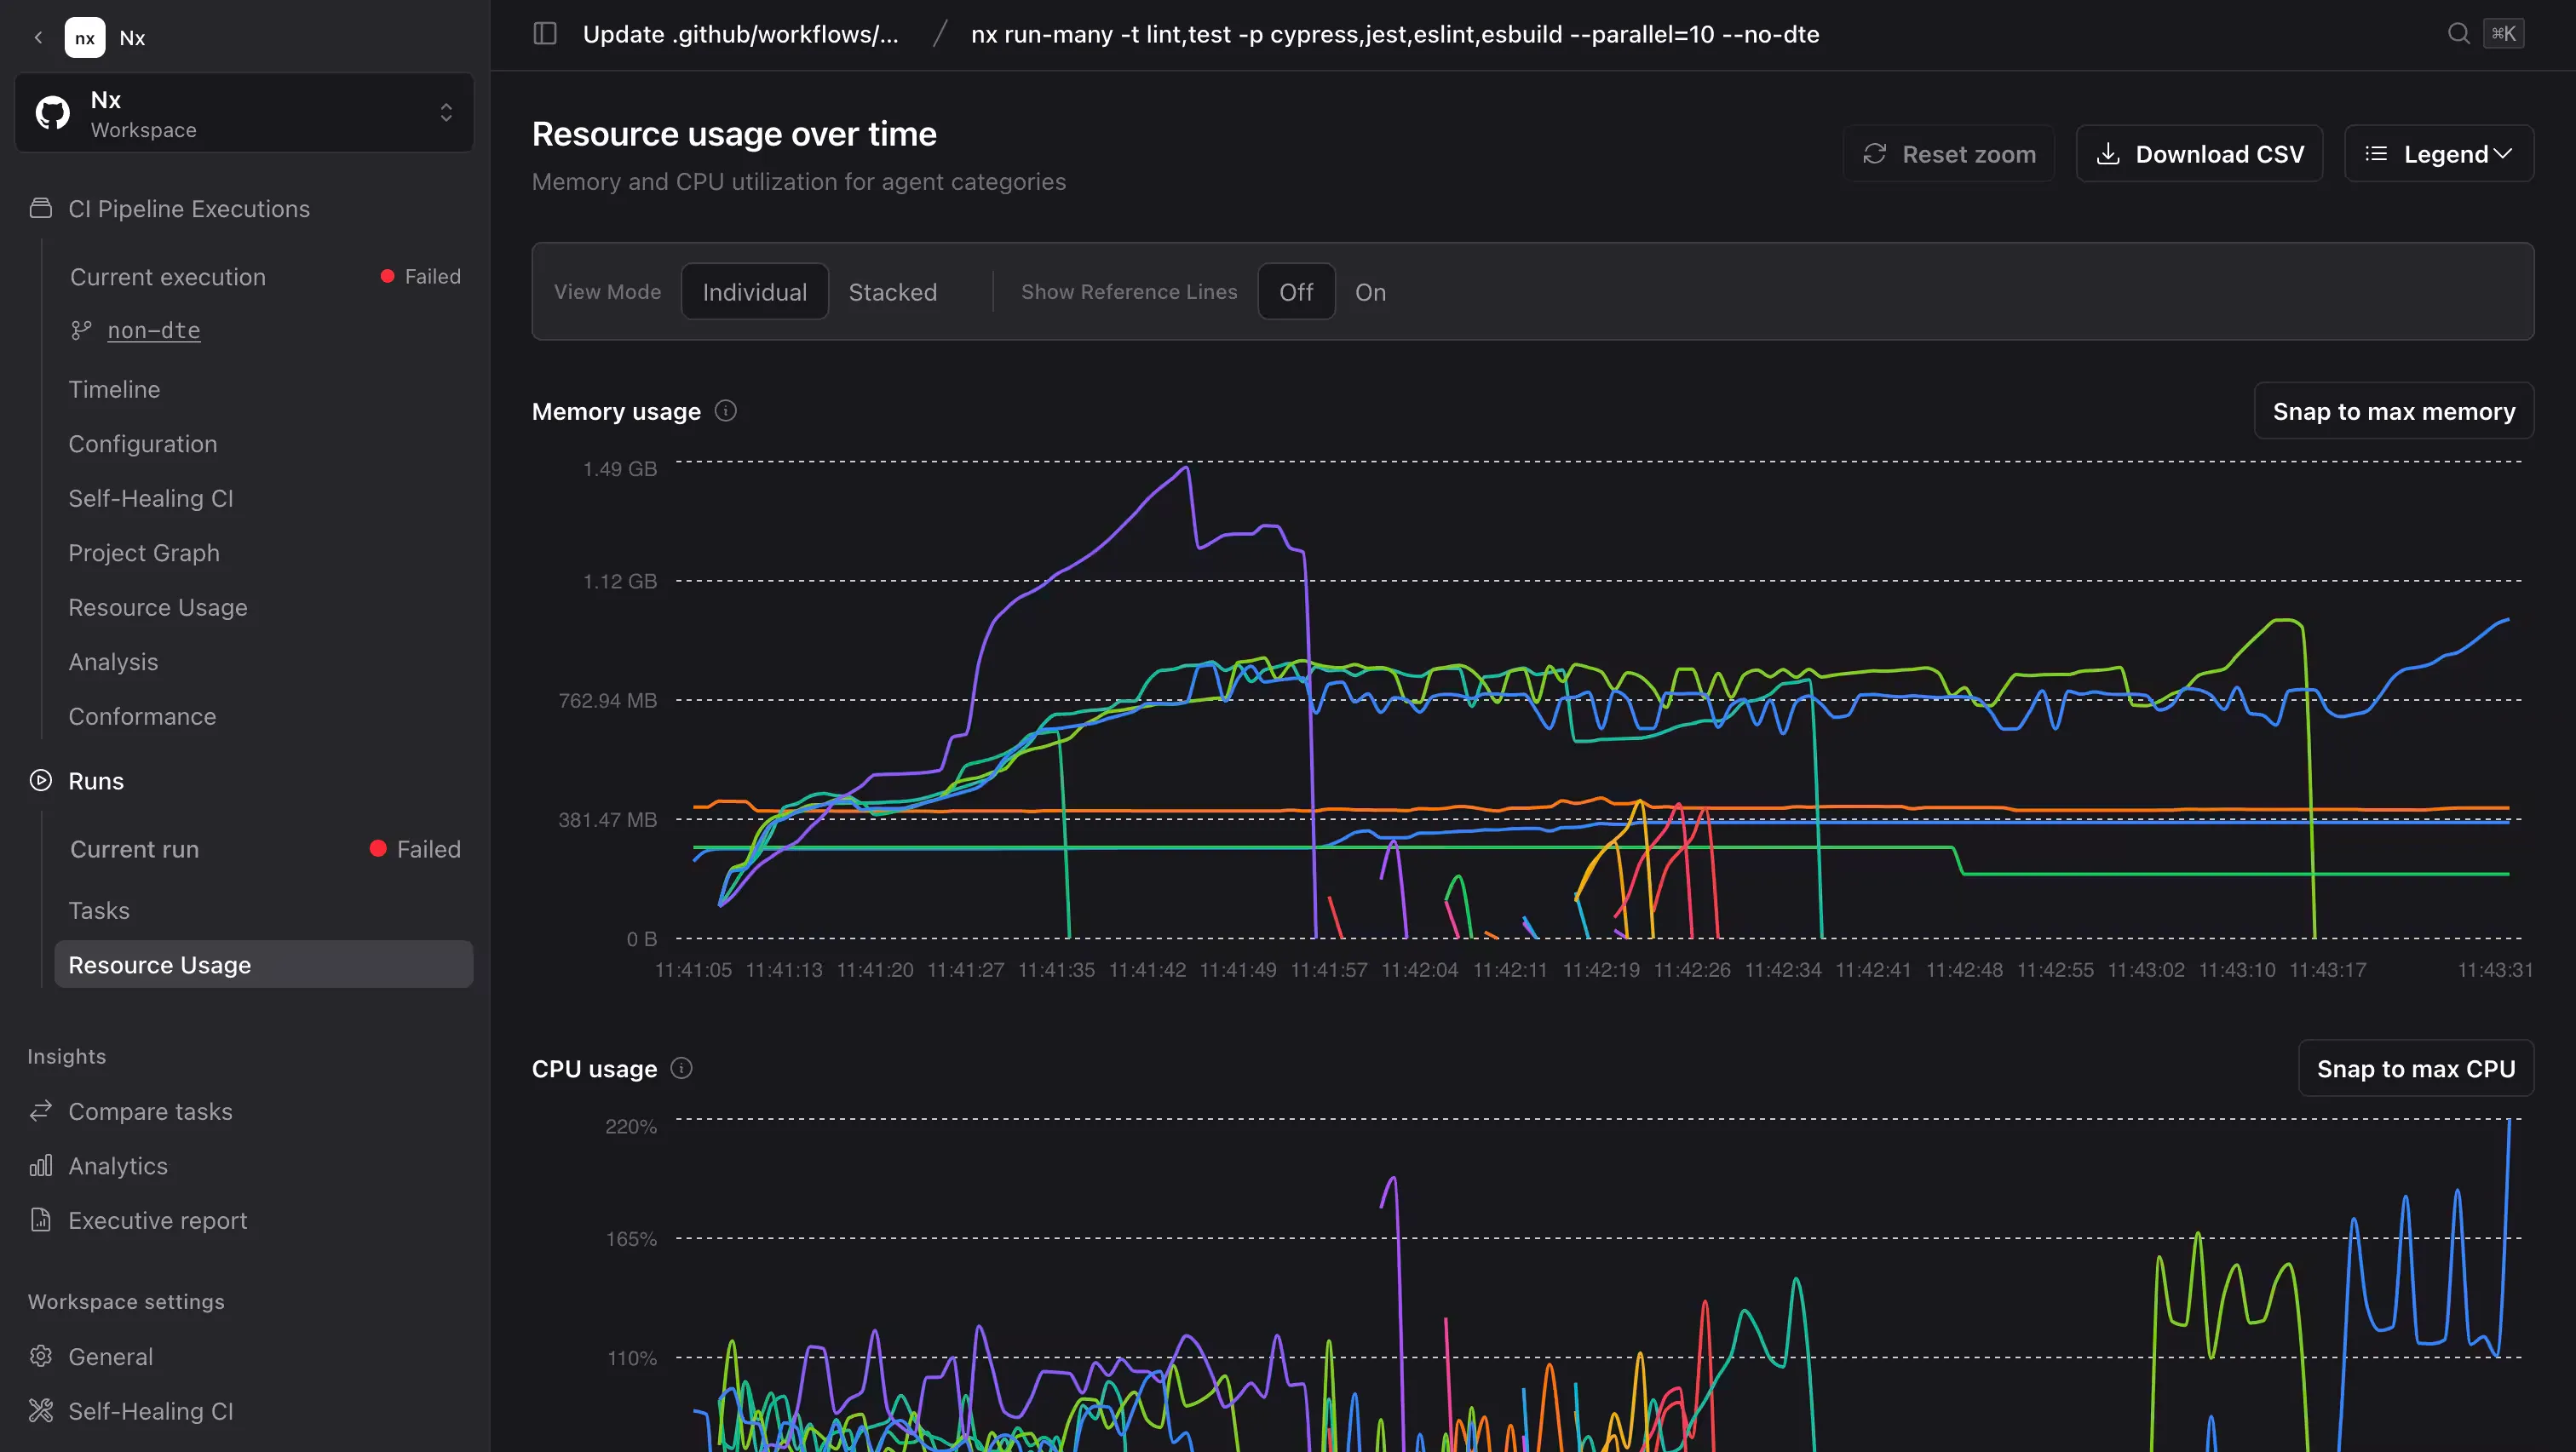This screenshot has width=2576, height=1452.
Task: Open search with the magnifier icon
Action: [2459, 34]
